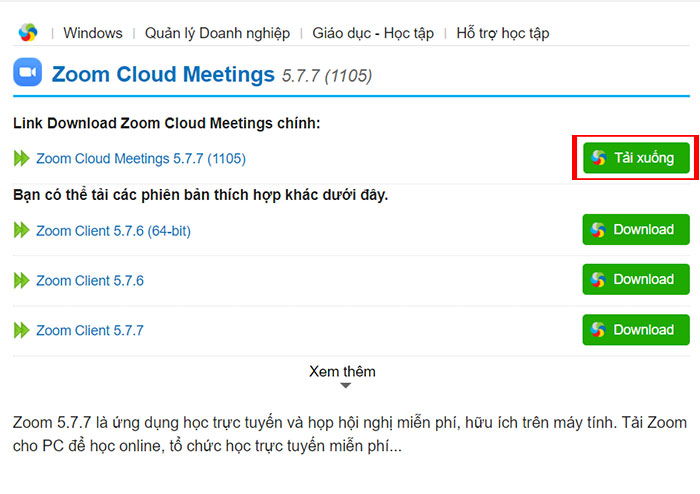Open the Zoom Cloud Meetings 5.7.7 (1105) link
700x494 pixels.
141,158
